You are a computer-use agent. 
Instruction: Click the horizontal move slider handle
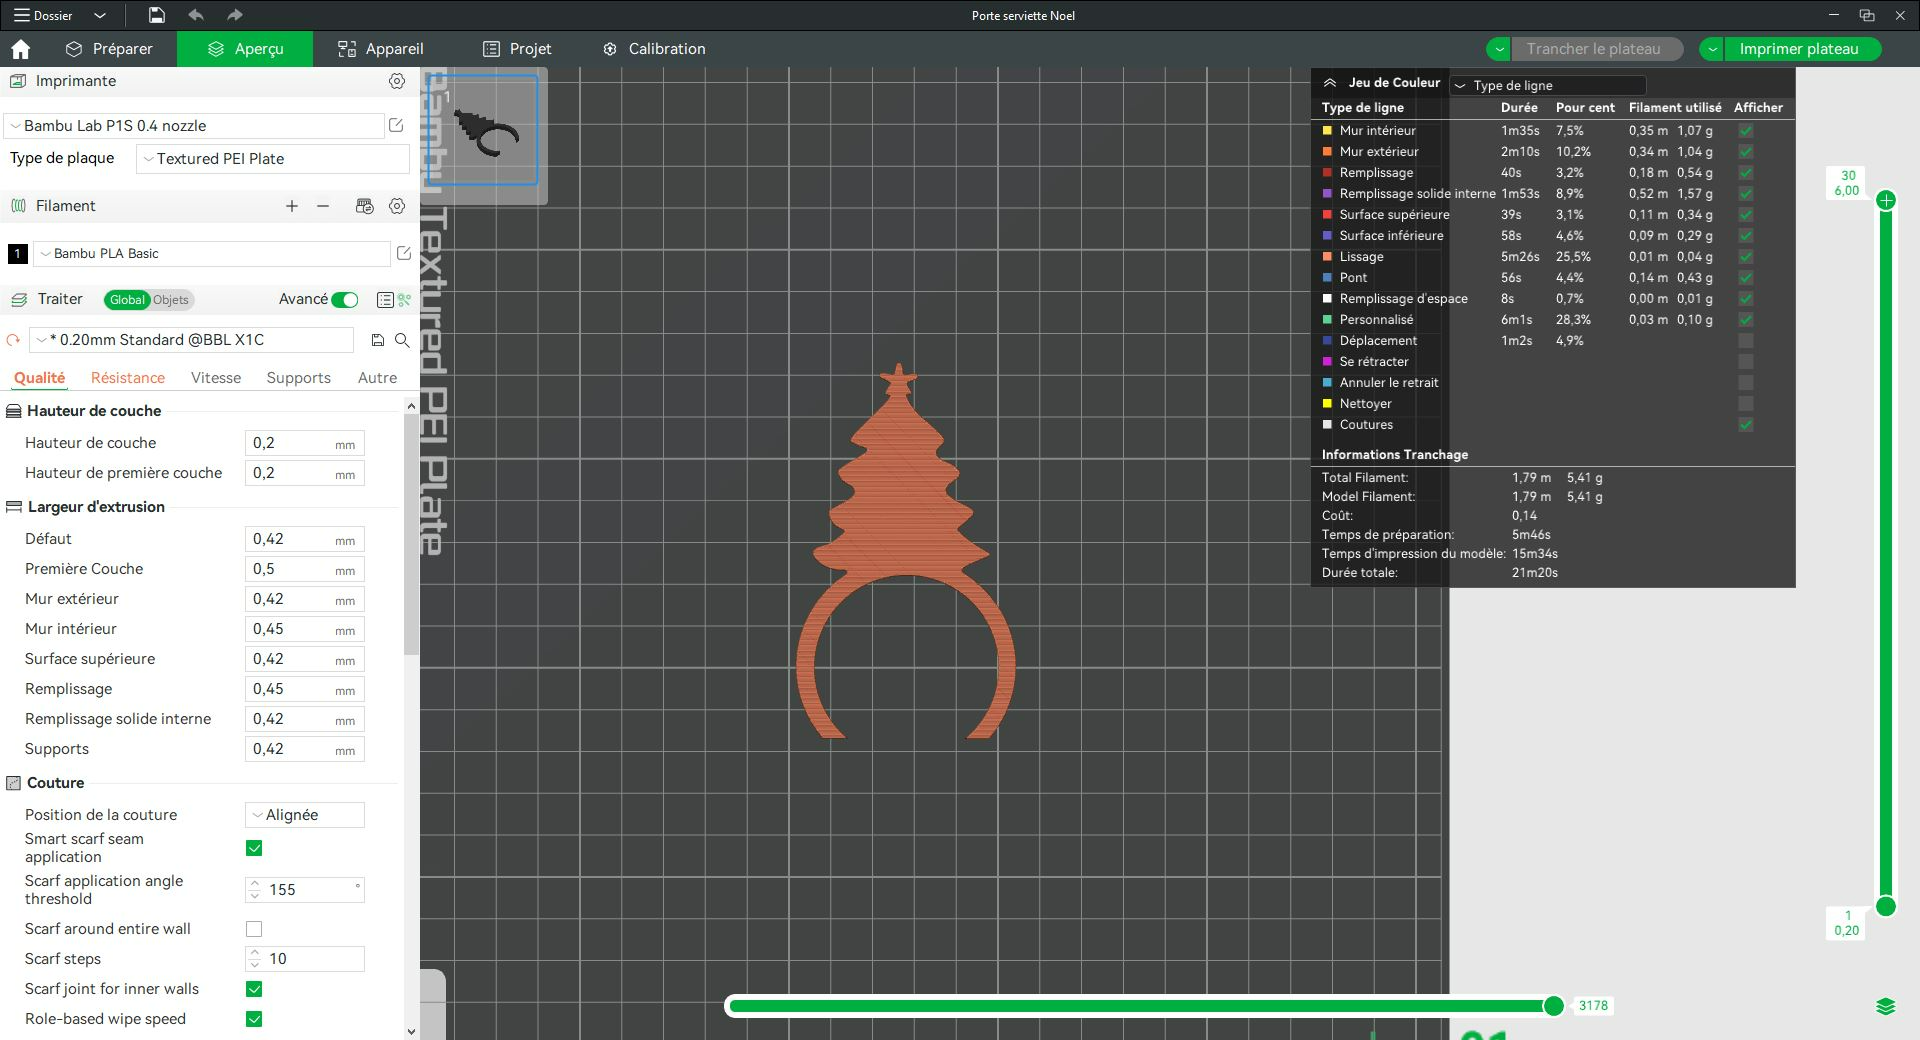point(1553,1006)
